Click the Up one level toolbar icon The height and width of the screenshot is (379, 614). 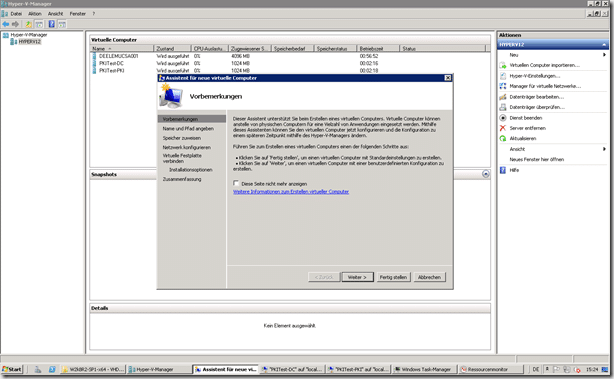click(28, 24)
